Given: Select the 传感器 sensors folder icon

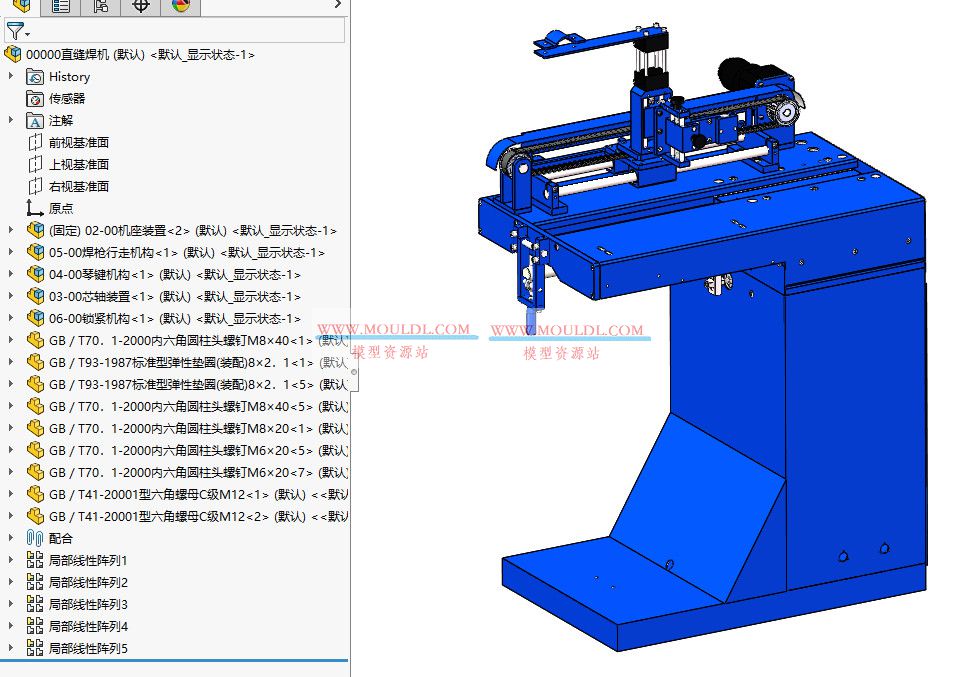Looking at the screenshot, I should pos(33,98).
